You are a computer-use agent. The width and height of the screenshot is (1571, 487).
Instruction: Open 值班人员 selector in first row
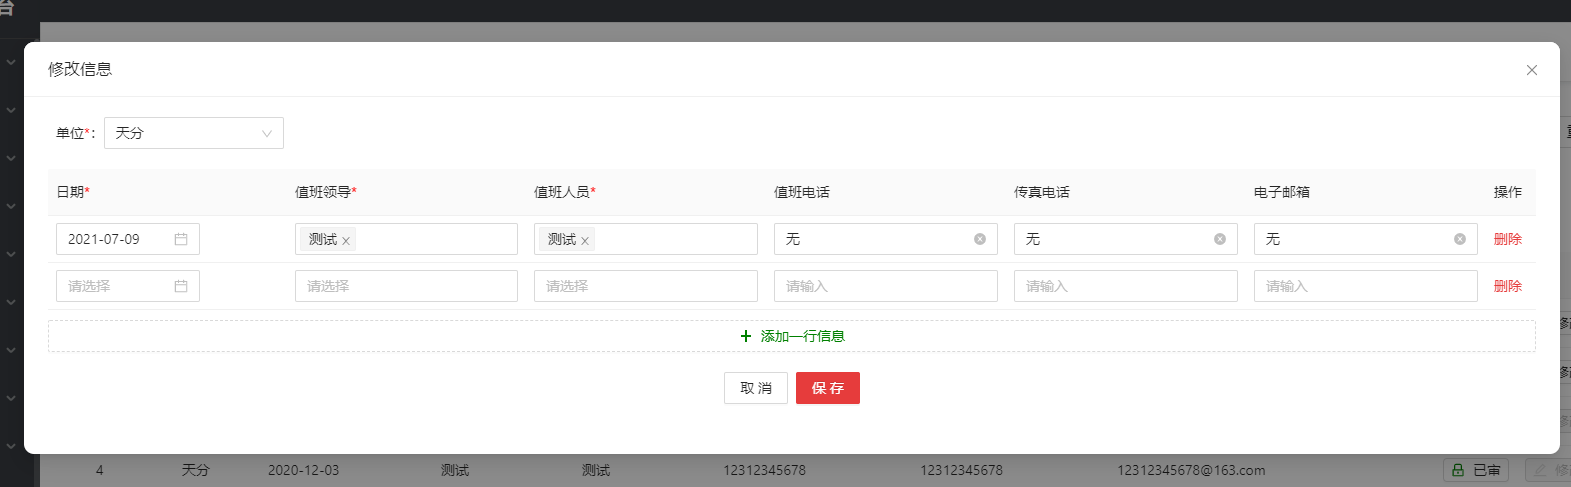point(646,239)
